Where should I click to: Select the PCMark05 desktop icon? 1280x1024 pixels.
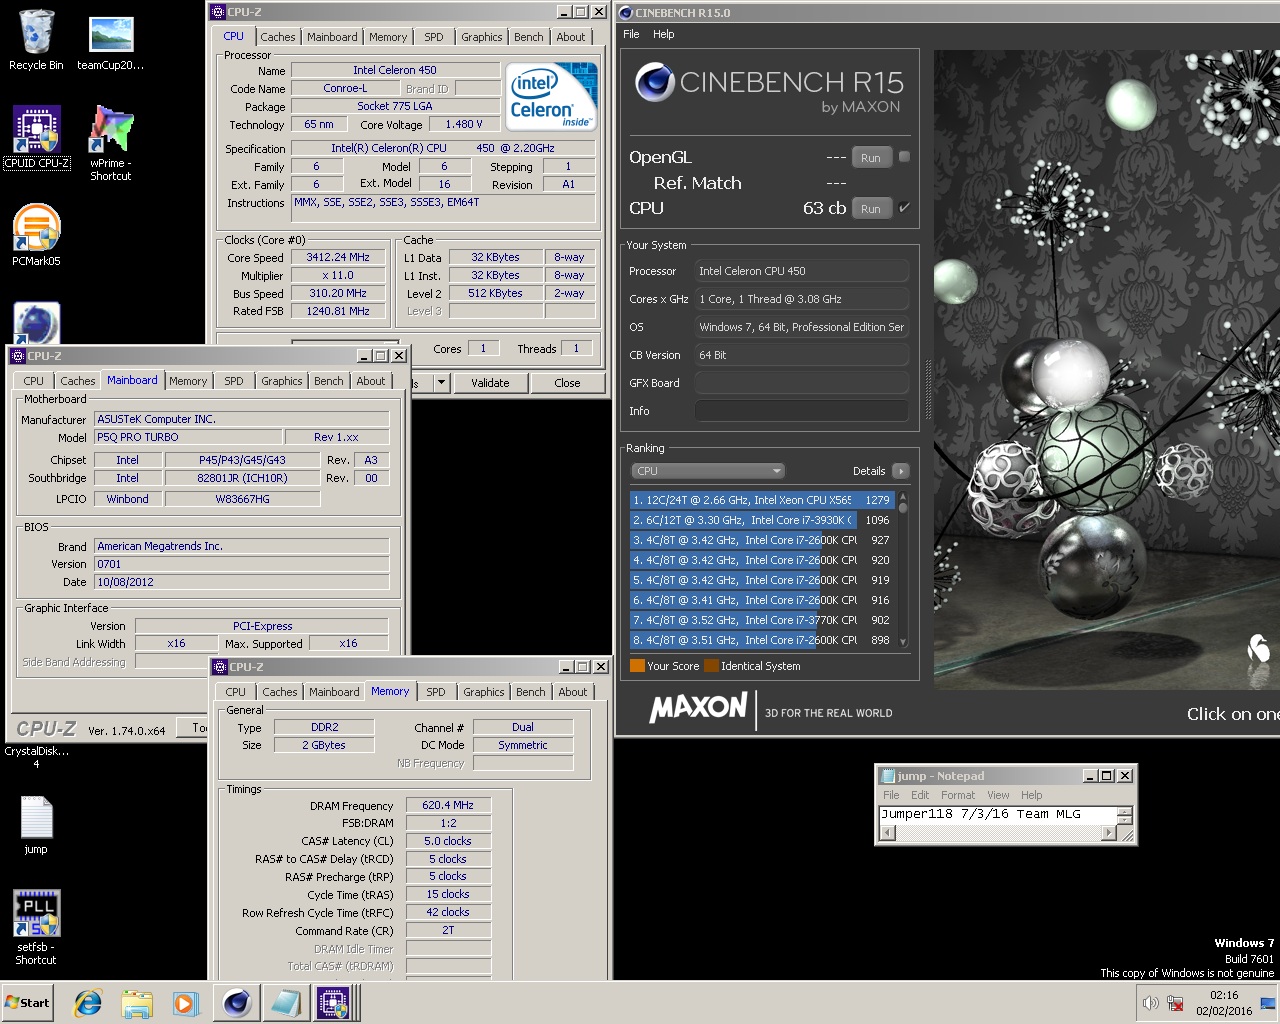pos(37,235)
